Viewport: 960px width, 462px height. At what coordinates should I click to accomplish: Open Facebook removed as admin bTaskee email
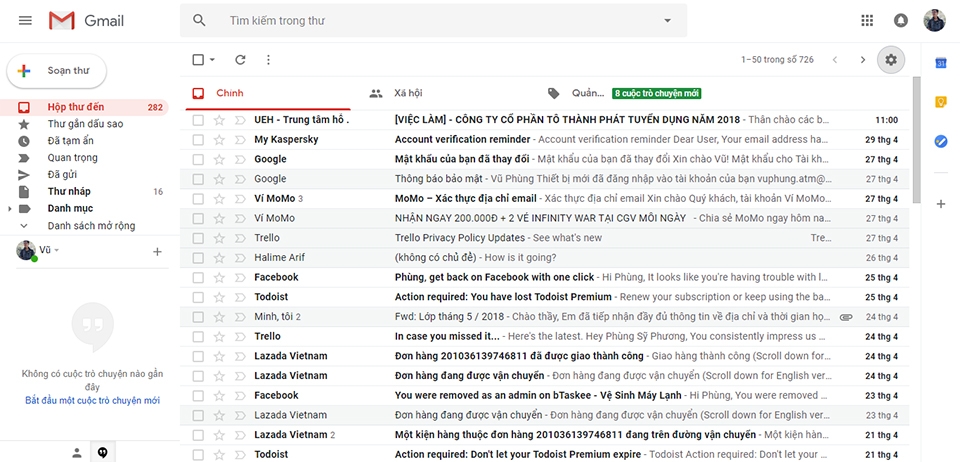tap(545, 395)
